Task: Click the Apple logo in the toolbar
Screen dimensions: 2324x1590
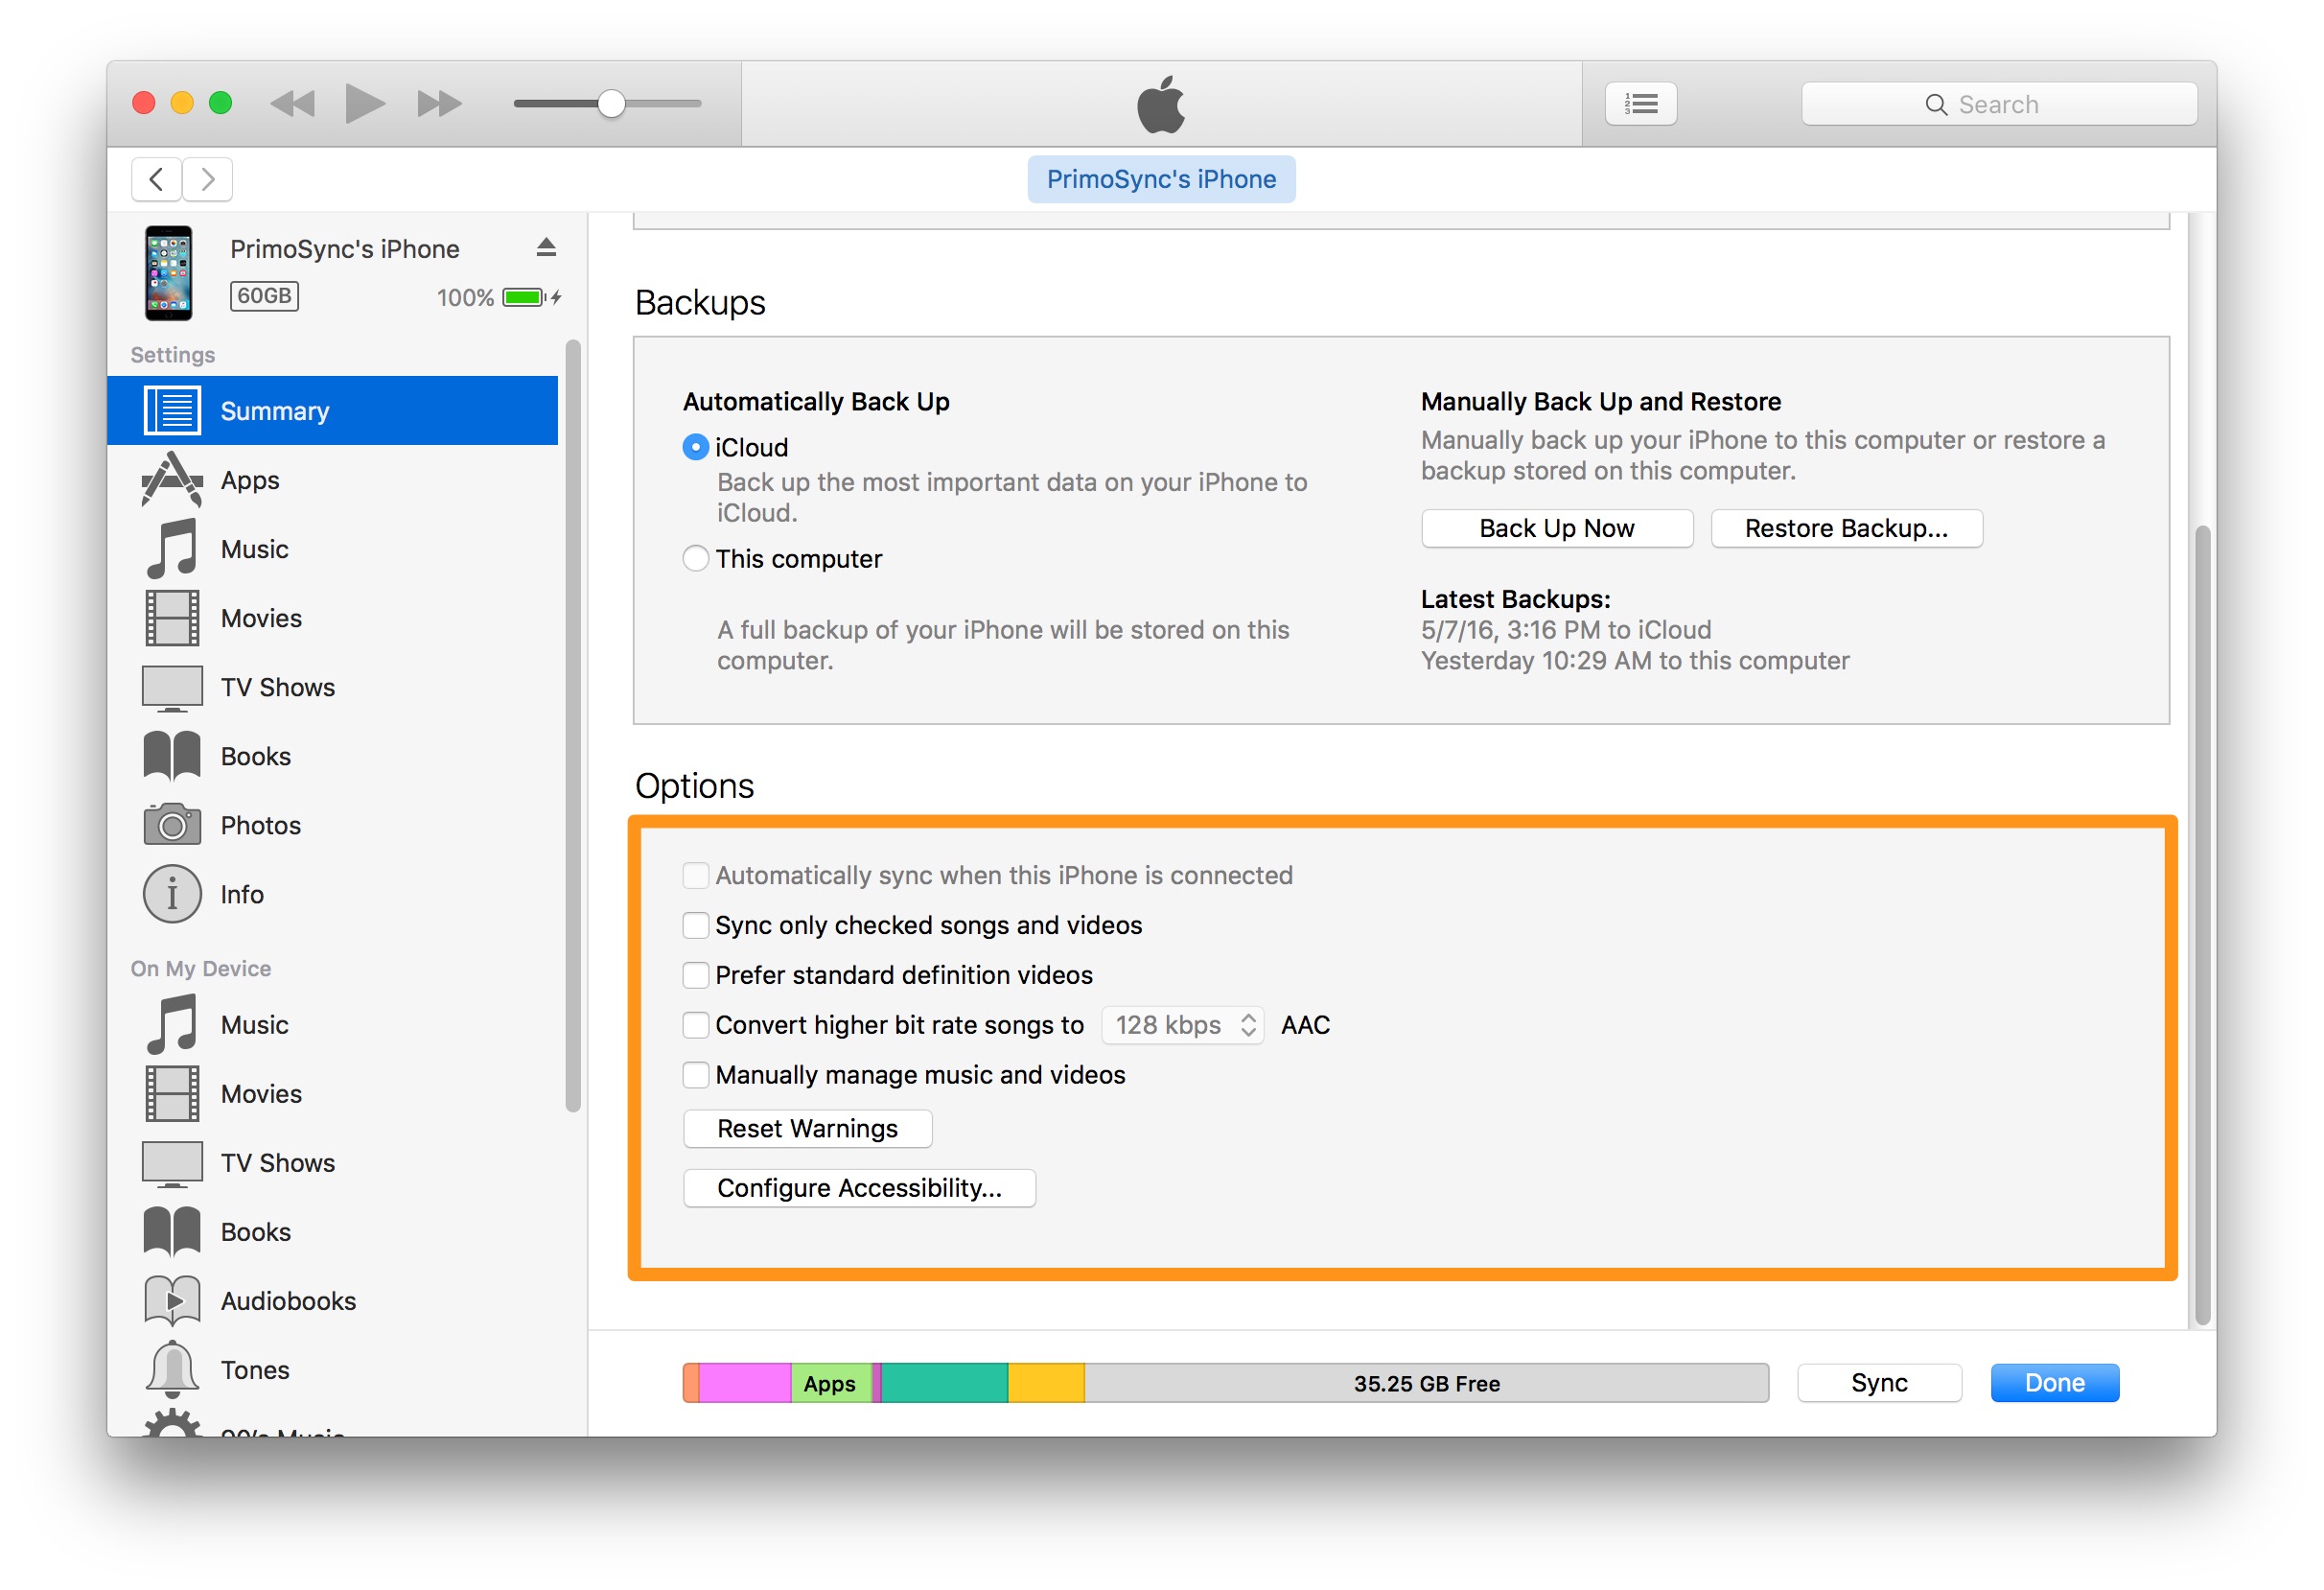Action: pos(1161,104)
